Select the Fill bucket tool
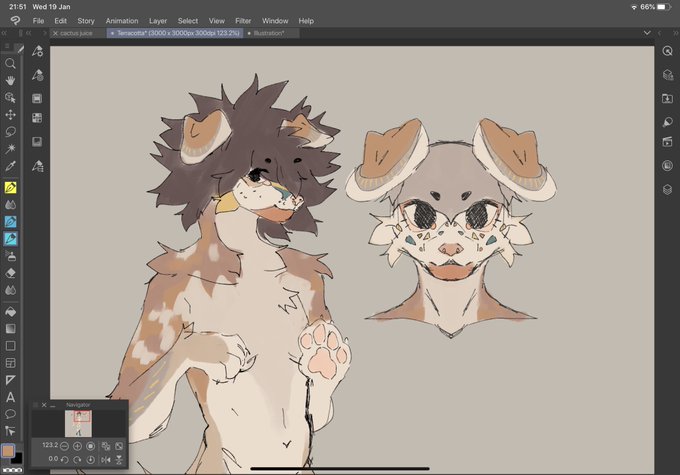Image resolution: width=680 pixels, height=475 pixels. coord(10,311)
